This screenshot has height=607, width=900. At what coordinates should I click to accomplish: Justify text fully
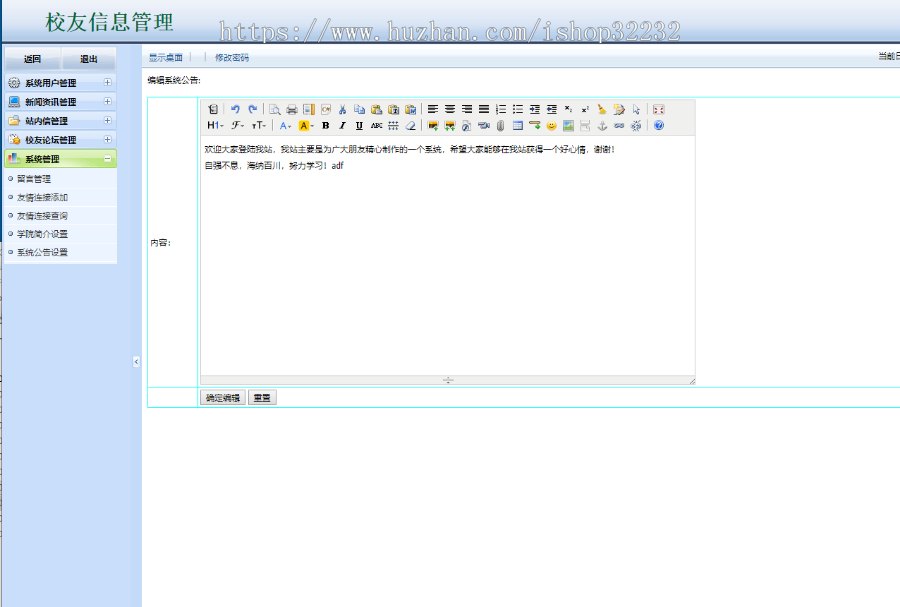tap(484, 109)
